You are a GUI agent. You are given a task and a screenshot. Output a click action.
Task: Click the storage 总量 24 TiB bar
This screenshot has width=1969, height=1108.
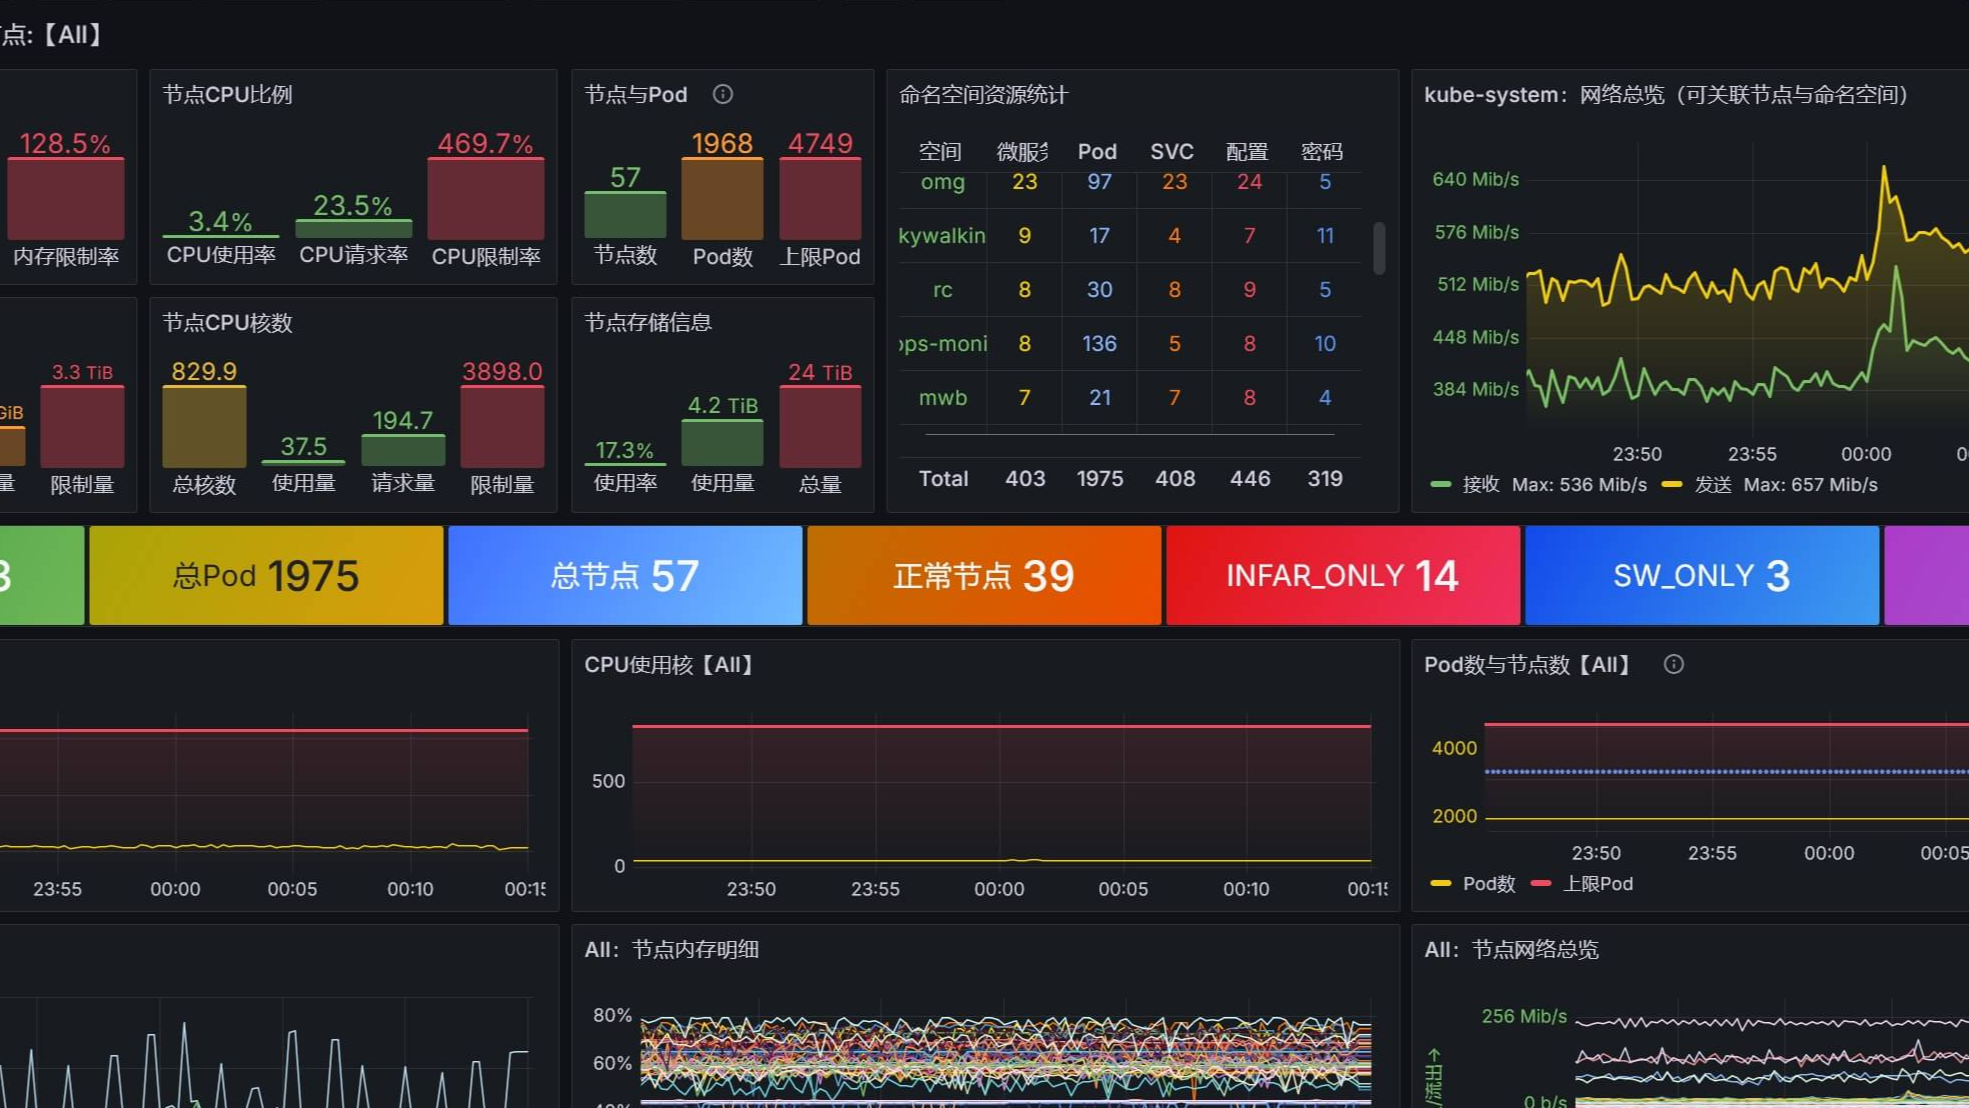(820, 427)
